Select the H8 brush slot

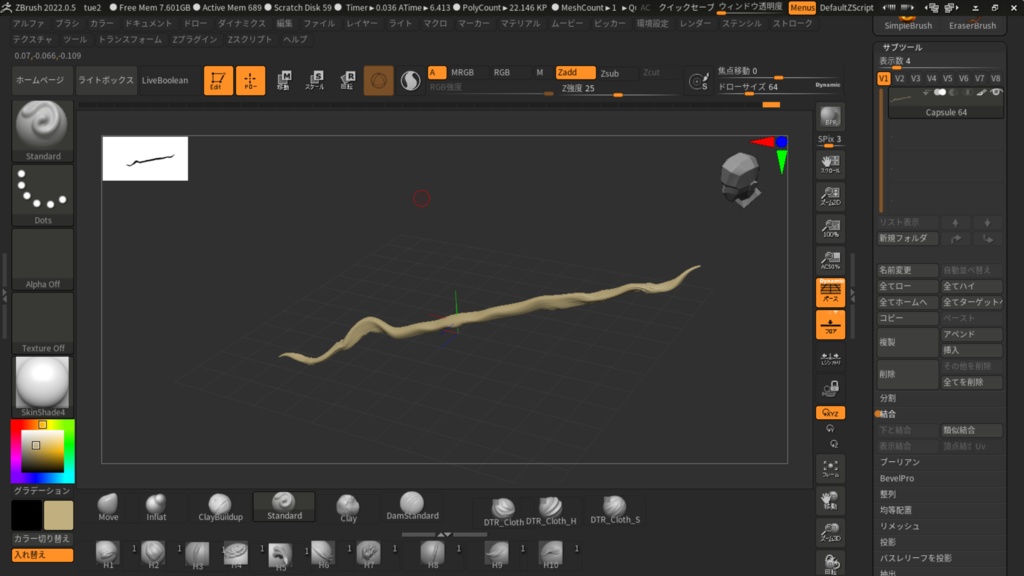coord(432,554)
